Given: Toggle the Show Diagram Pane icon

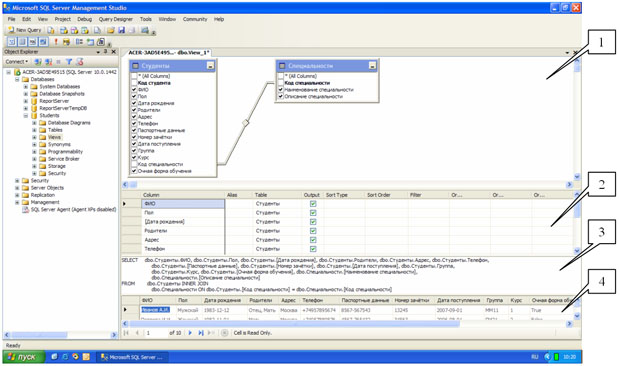Looking at the screenshot, I should click(x=12, y=42).
